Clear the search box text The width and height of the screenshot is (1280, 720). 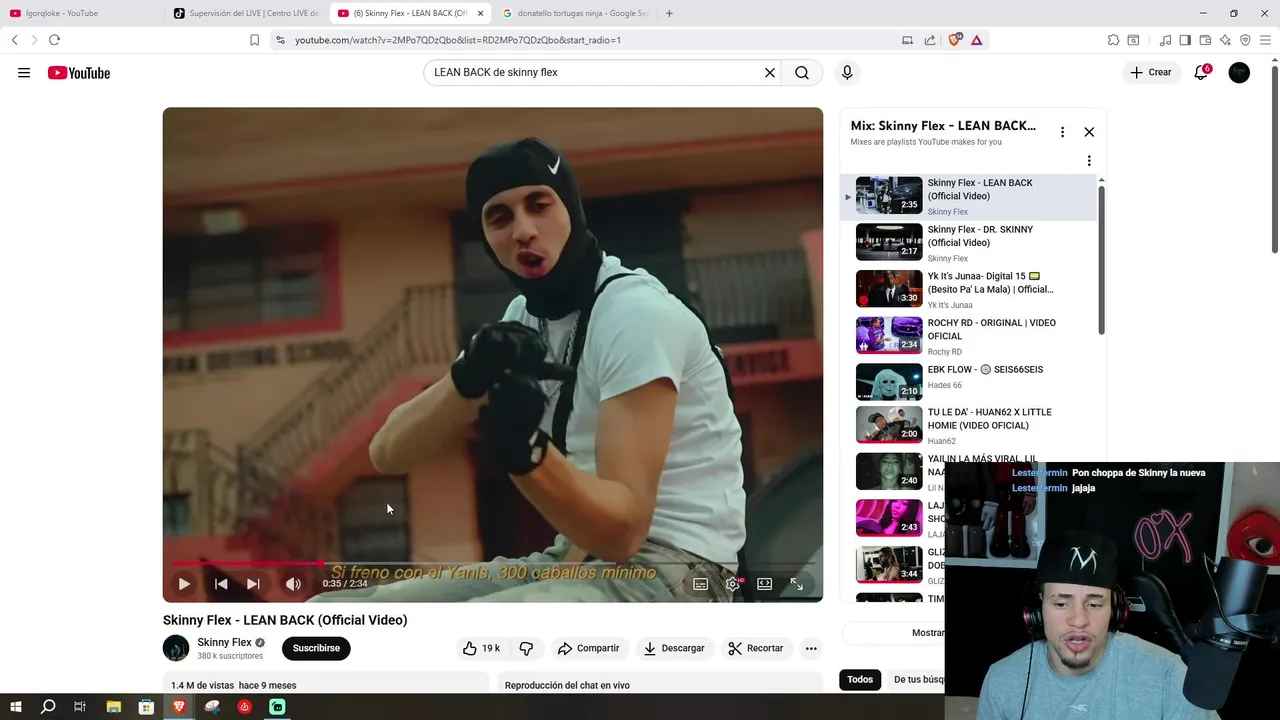coord(770,73)
